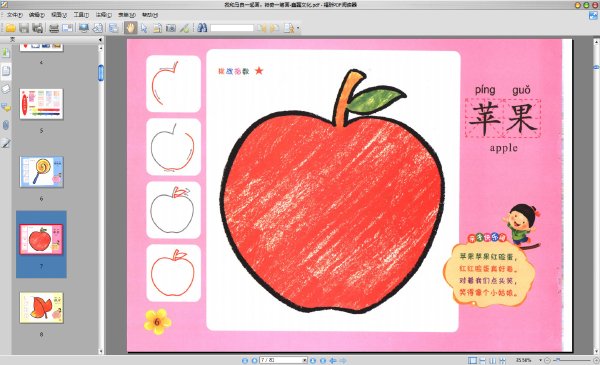Select page 5 thumbnail
The height and width of the screenshot is (365, 600).
pos(41,104)
